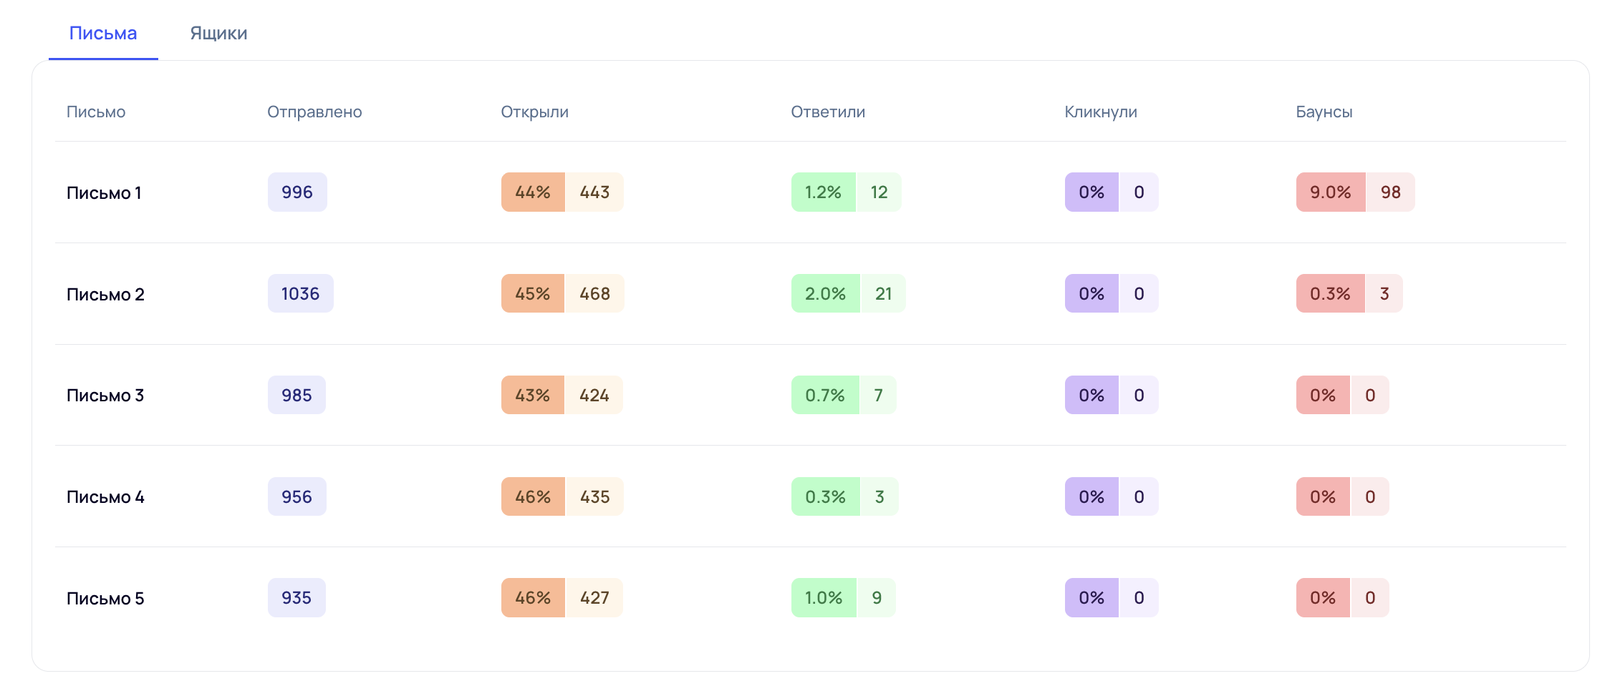The width and height of the screenshot is (1600, 681).
Task: Click the green 1.0% replied badge
Action: tap(823, 597)
